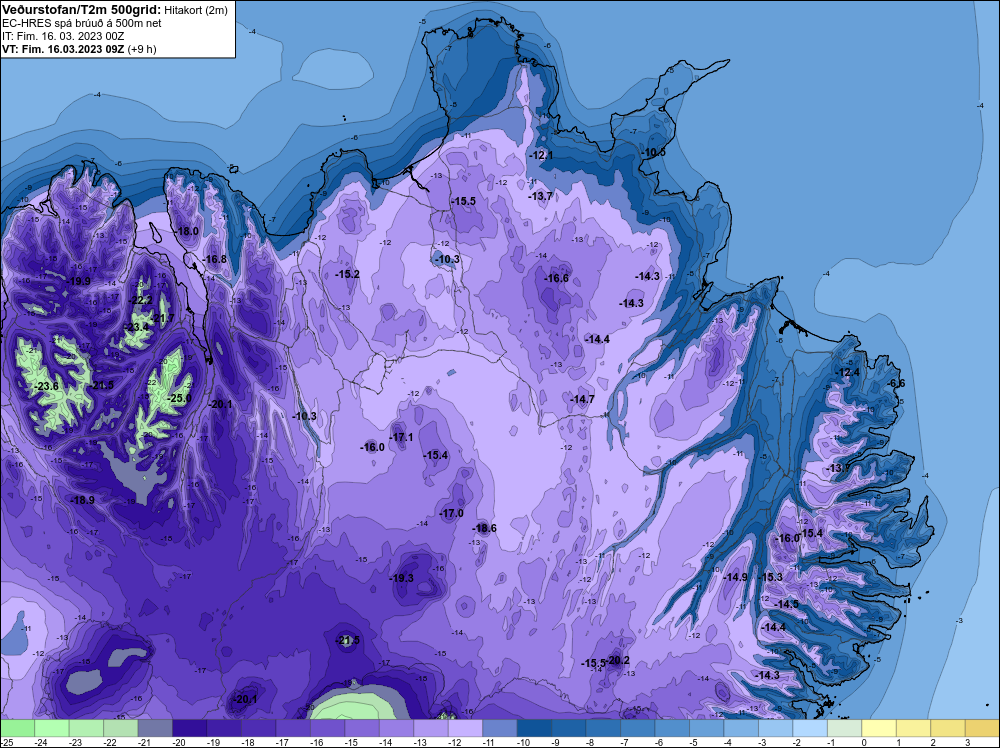Select the -20.2 temperature value

(617, 660)
